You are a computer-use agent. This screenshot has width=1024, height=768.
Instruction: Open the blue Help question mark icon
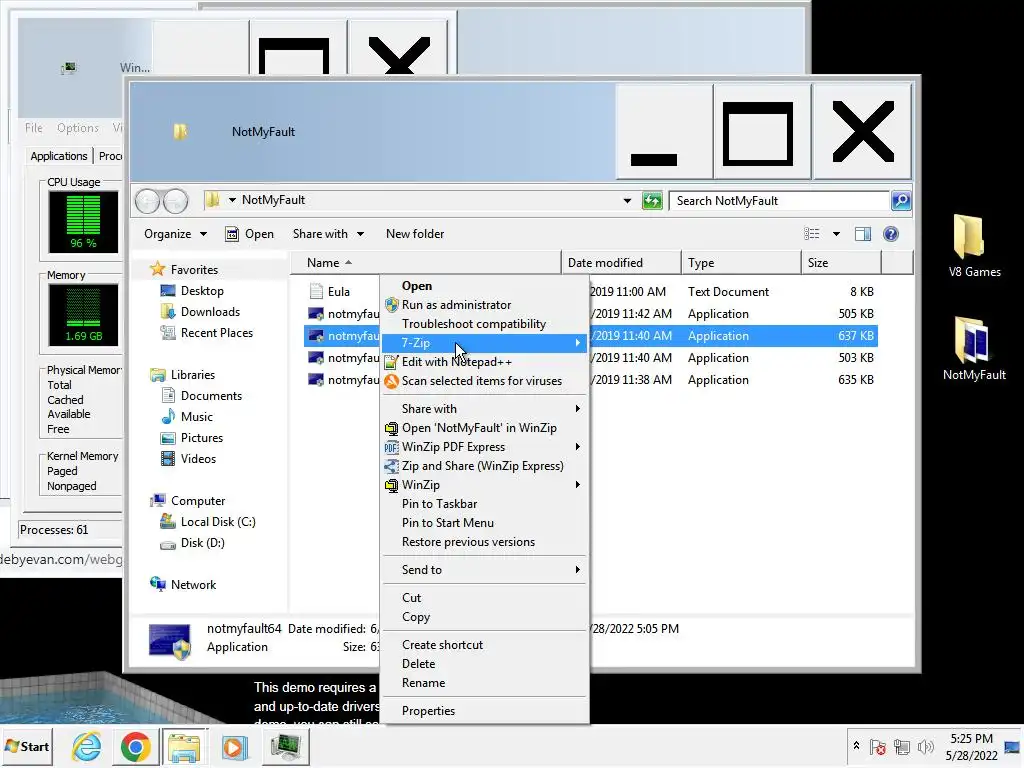(x=891, y=234)
